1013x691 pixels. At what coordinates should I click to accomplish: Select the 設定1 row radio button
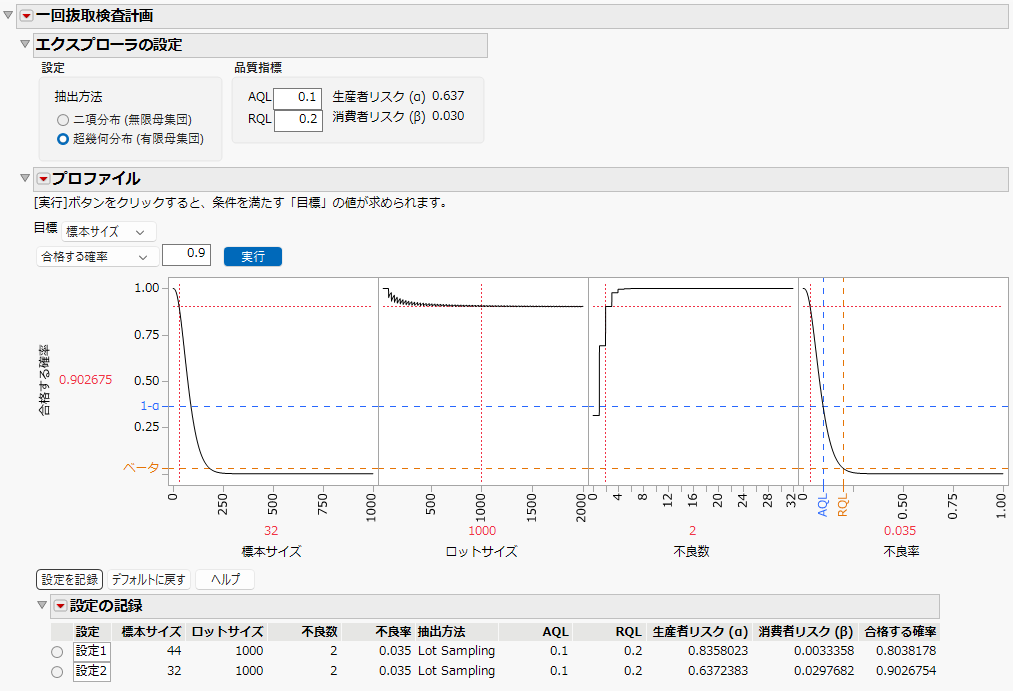(x=57, y=652)
